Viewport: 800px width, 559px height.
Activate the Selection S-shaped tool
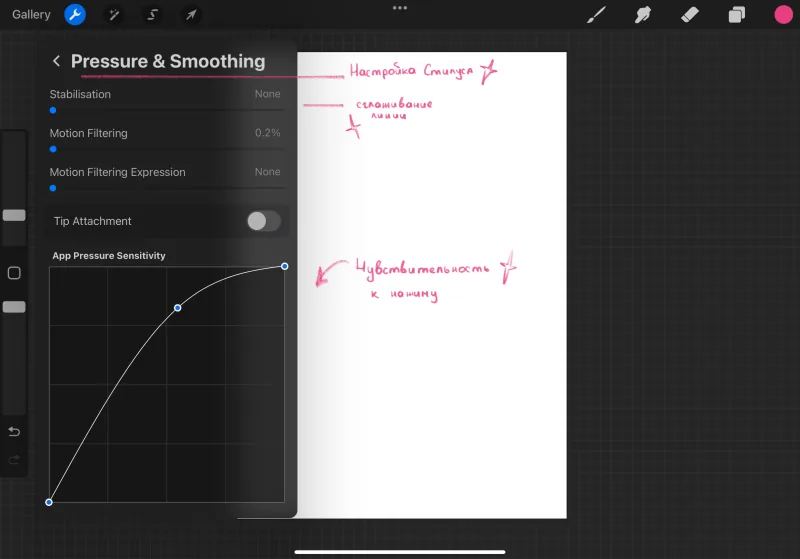pos(153,15)
